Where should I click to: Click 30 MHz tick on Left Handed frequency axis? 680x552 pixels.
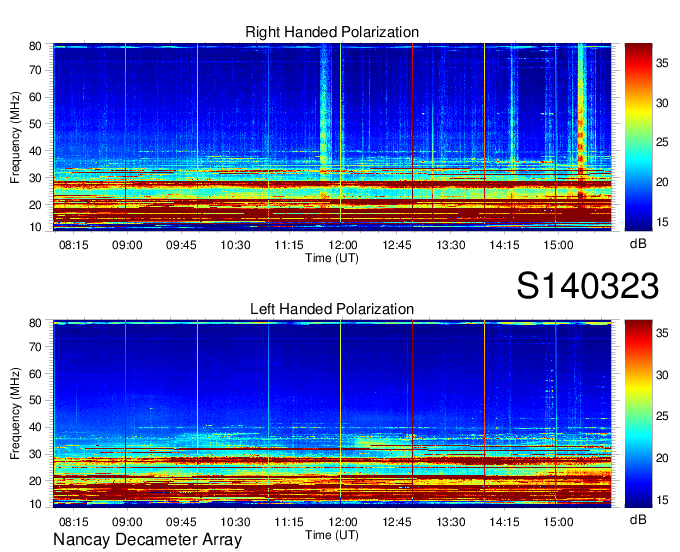point(35,454)
